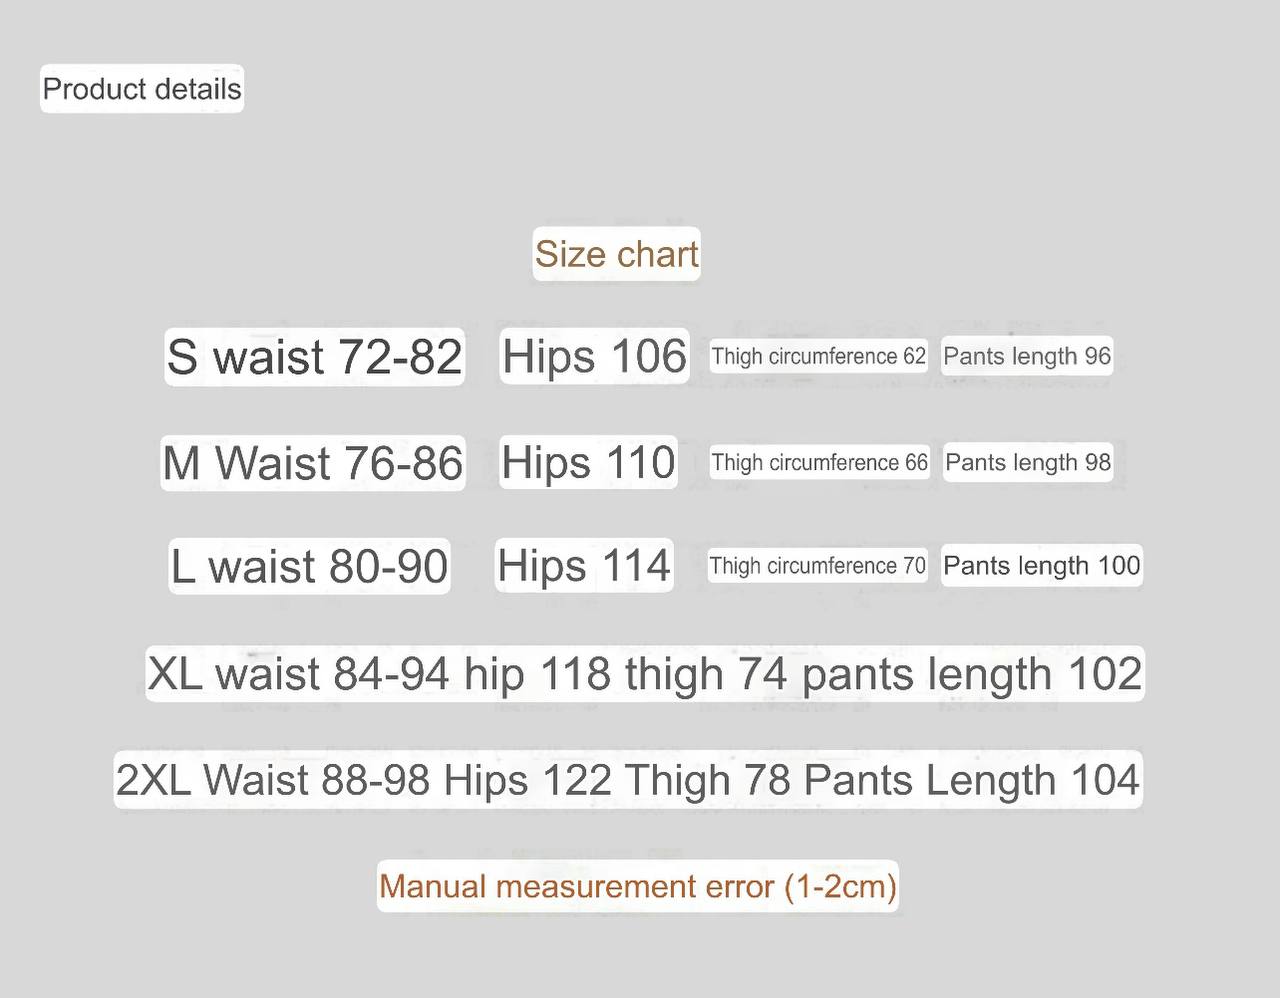The image size is (1280, 998).
Task: Click the Hips 106 text
Action: (594, 356)
